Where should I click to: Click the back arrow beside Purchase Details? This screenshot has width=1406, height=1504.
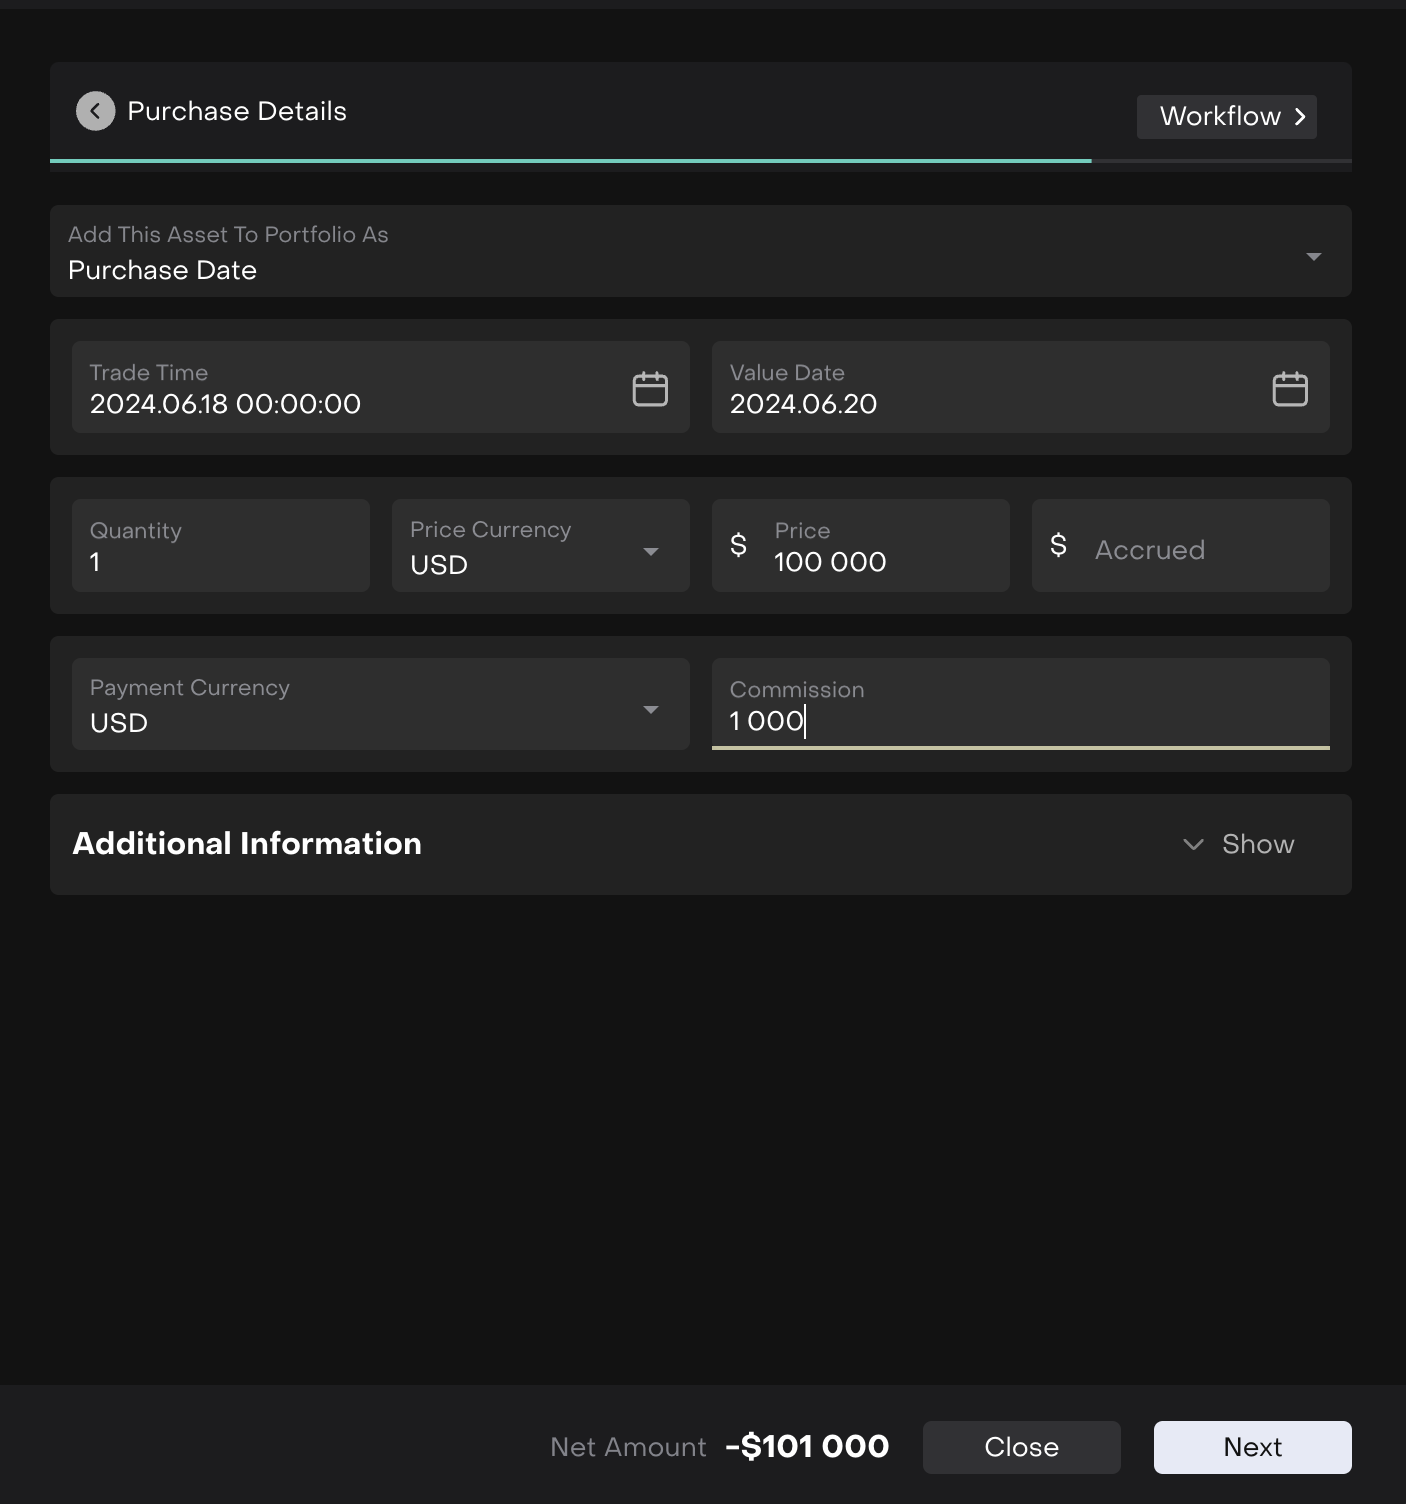[95, 111]
